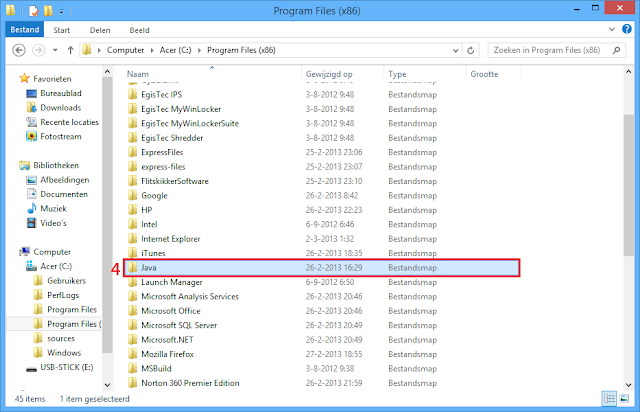Screen dimensions: 640x412
Task: Click the Back navigation arrow
Action: point(19,50)
